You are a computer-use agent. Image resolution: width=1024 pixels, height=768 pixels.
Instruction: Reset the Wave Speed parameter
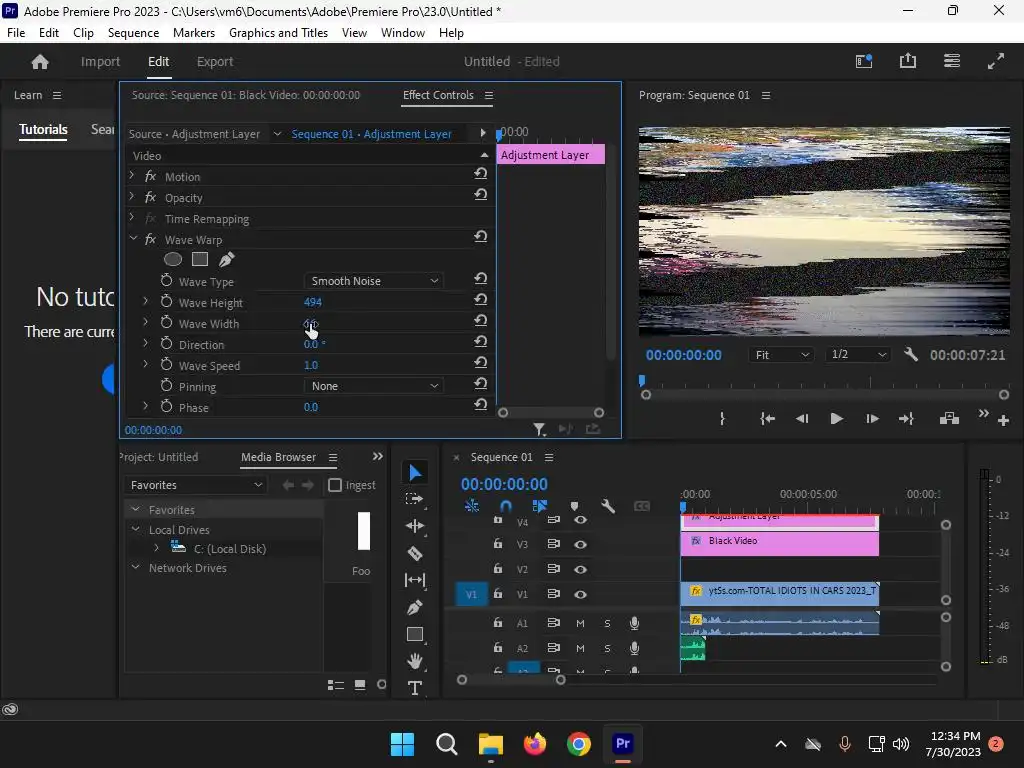coord(481,362)
